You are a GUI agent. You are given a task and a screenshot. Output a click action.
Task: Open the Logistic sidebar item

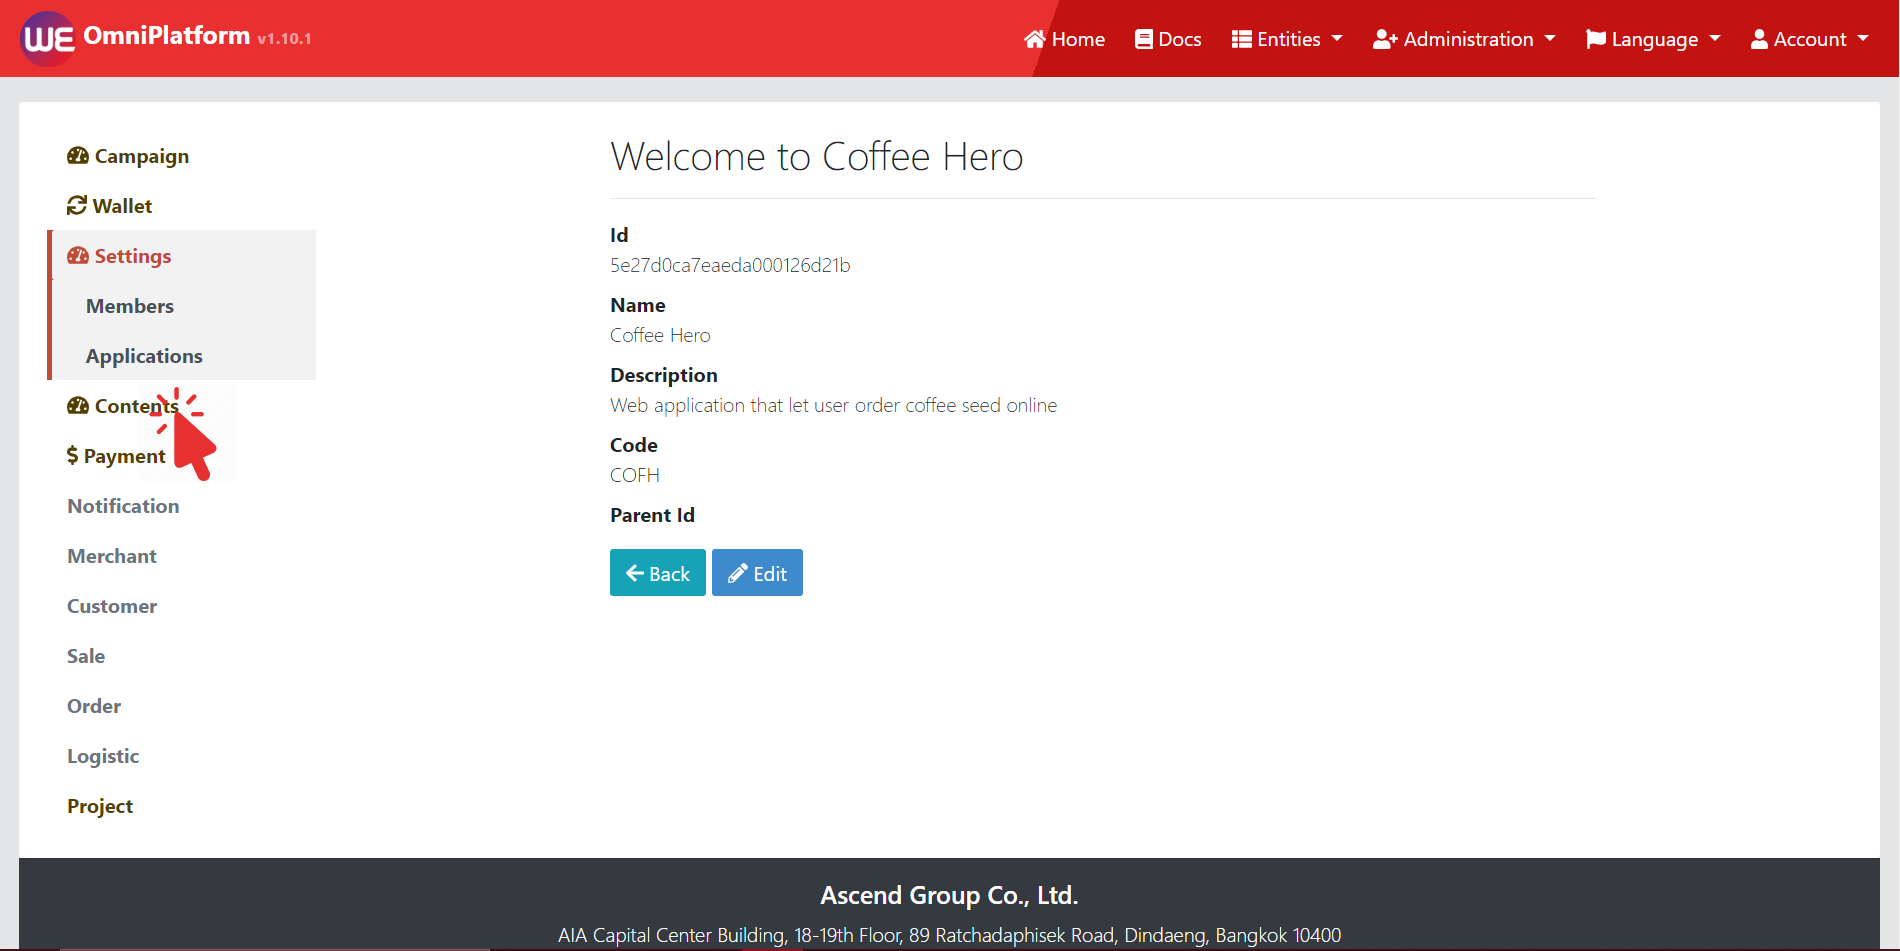tap(103, 756)
